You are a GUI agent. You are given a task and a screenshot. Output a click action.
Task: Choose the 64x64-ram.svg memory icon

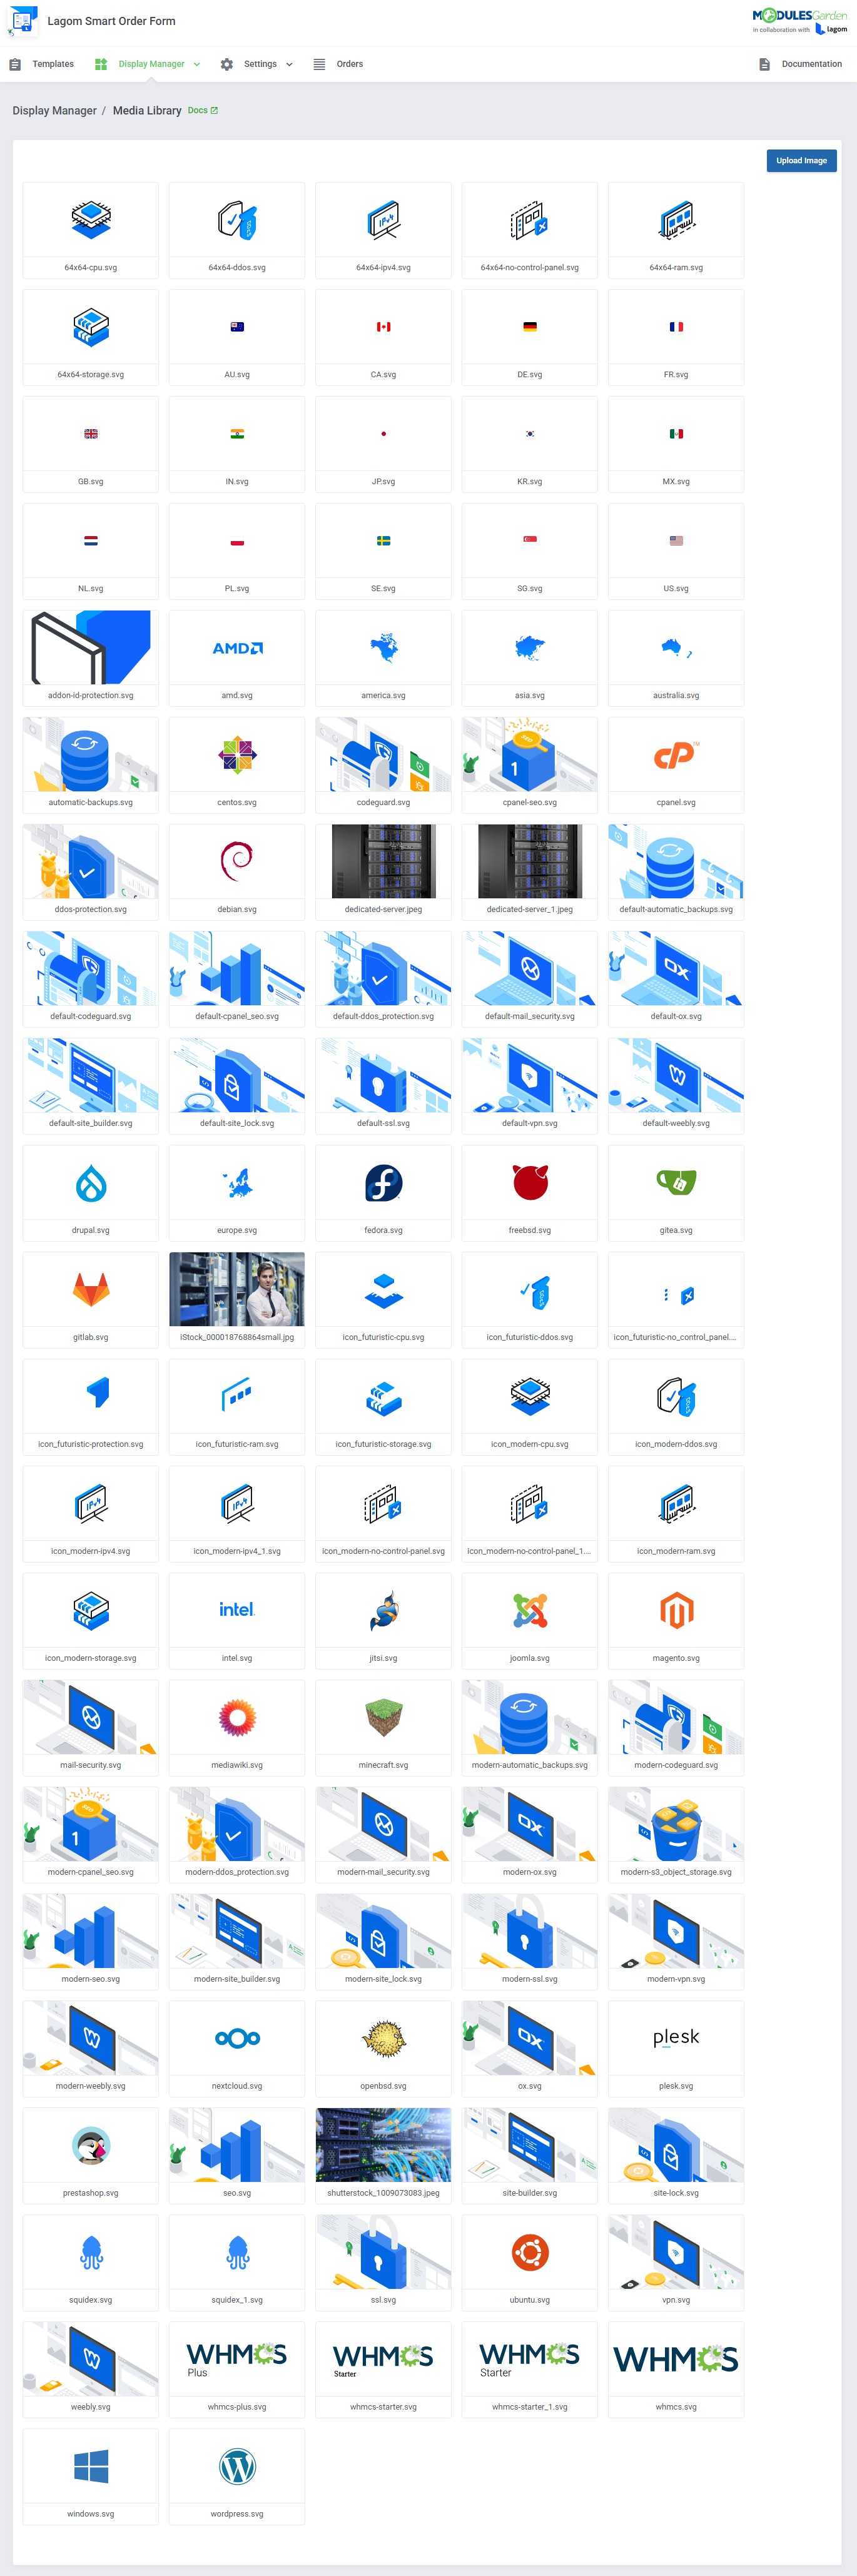pyautogui.click(x=676, y=219)
